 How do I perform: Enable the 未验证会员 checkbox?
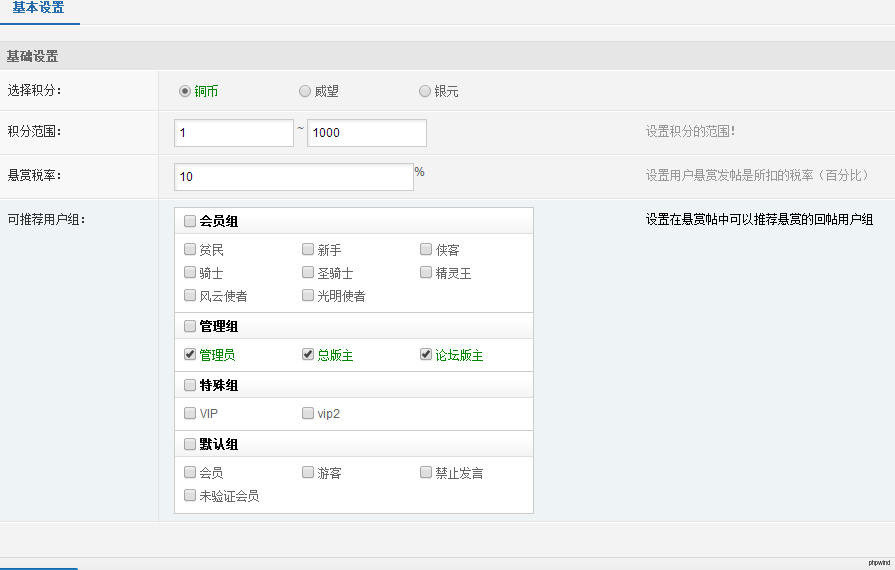(190, 495)
